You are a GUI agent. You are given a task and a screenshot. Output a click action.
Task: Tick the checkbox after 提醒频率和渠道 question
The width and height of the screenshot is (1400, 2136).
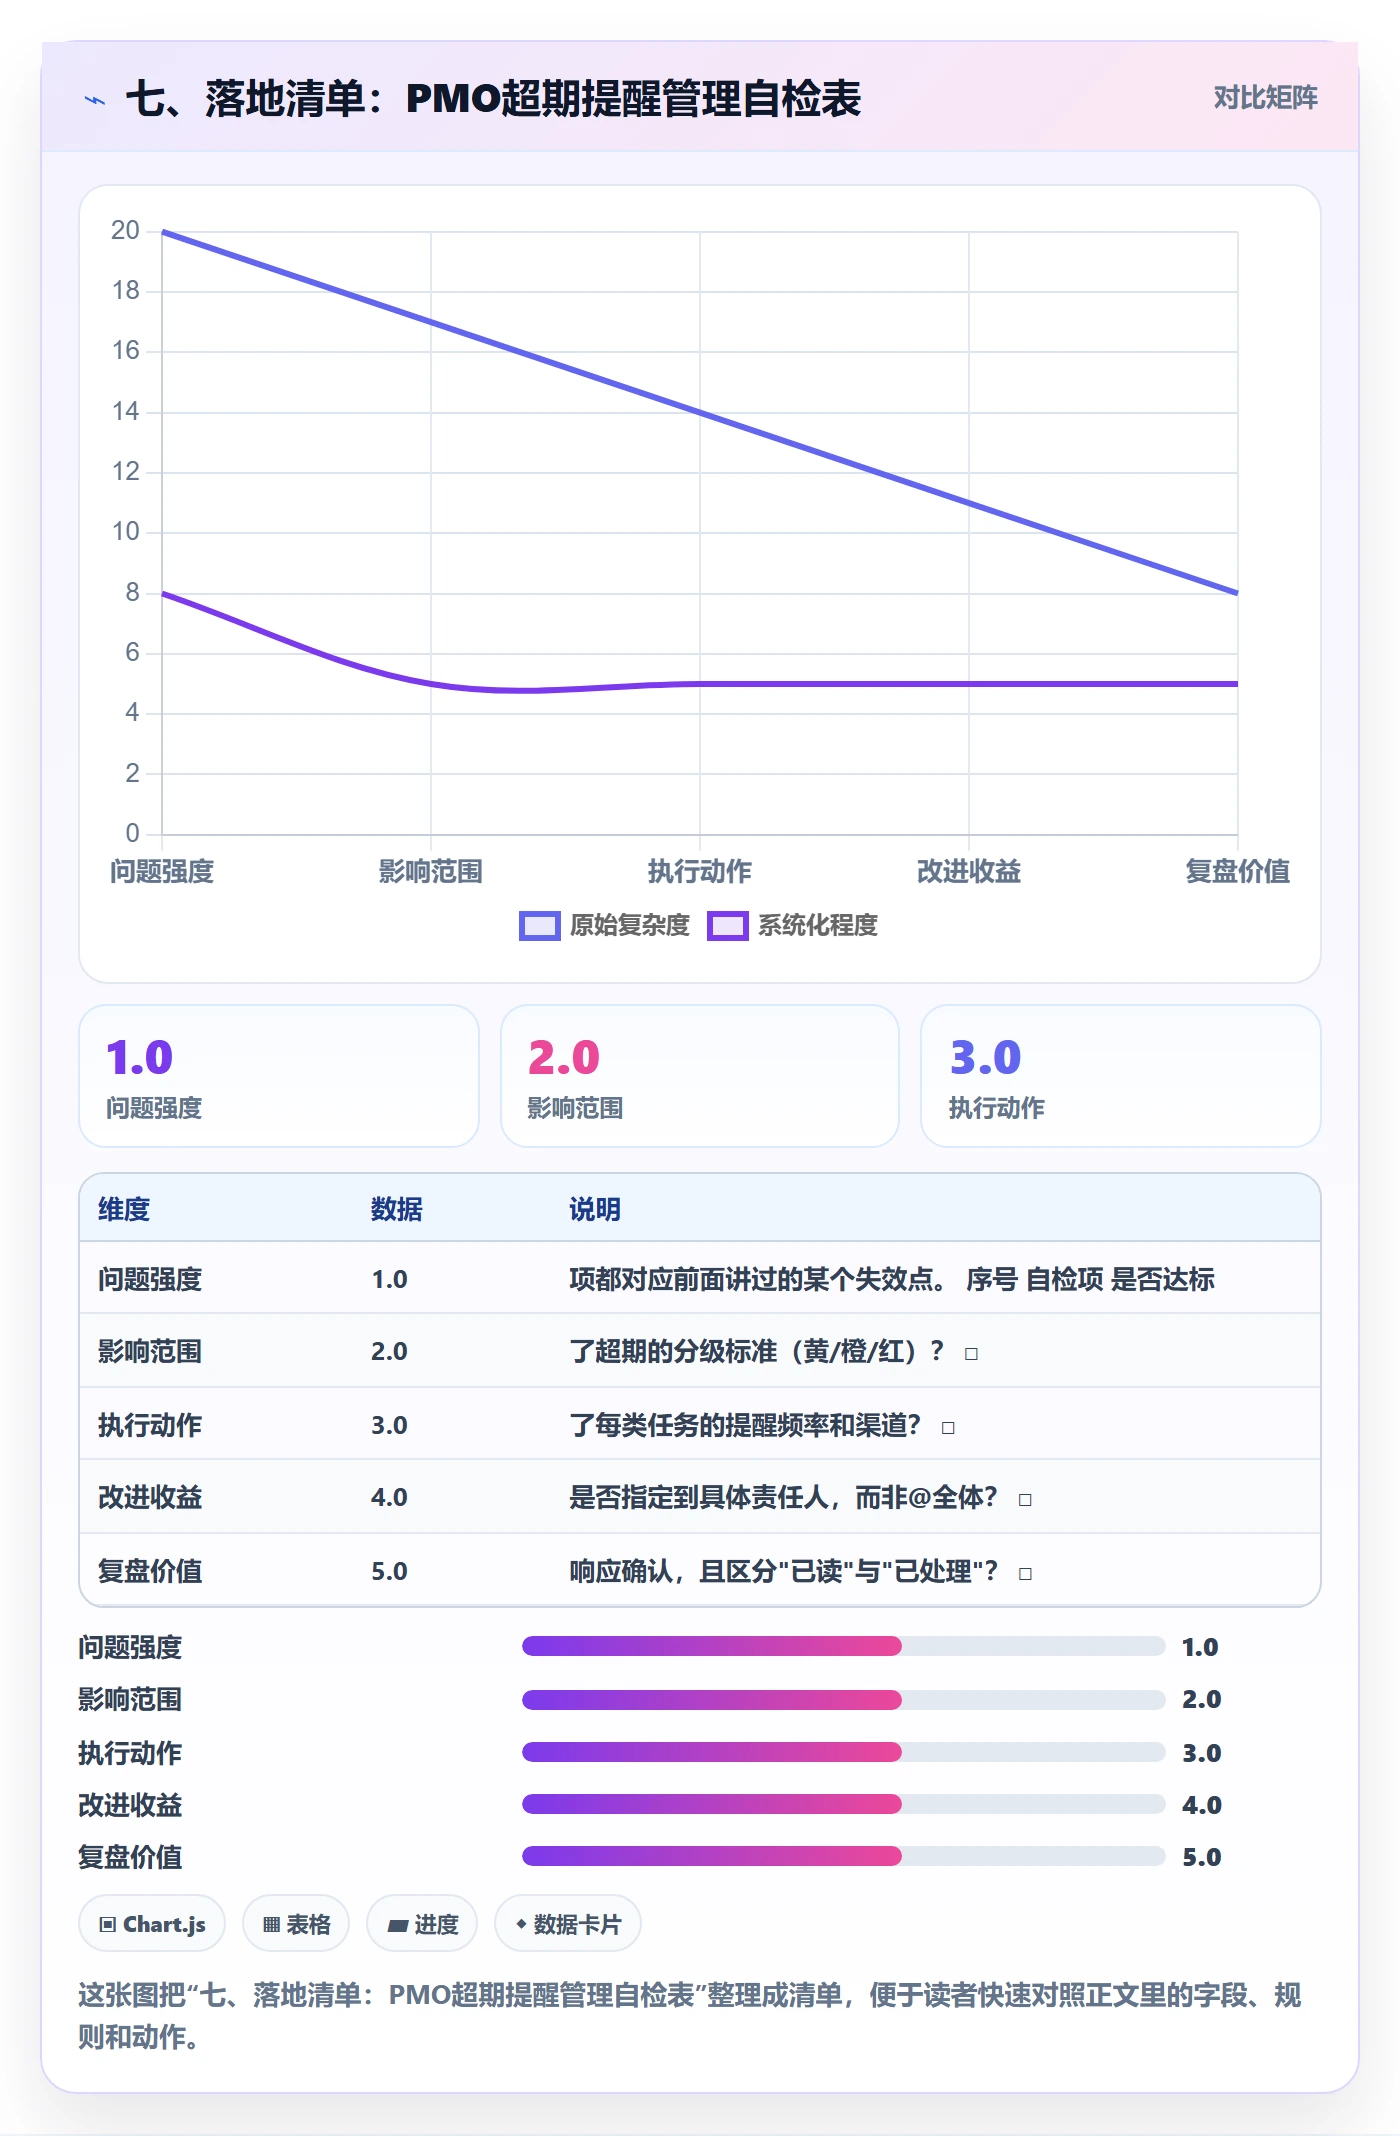[x=948, y=1428]
